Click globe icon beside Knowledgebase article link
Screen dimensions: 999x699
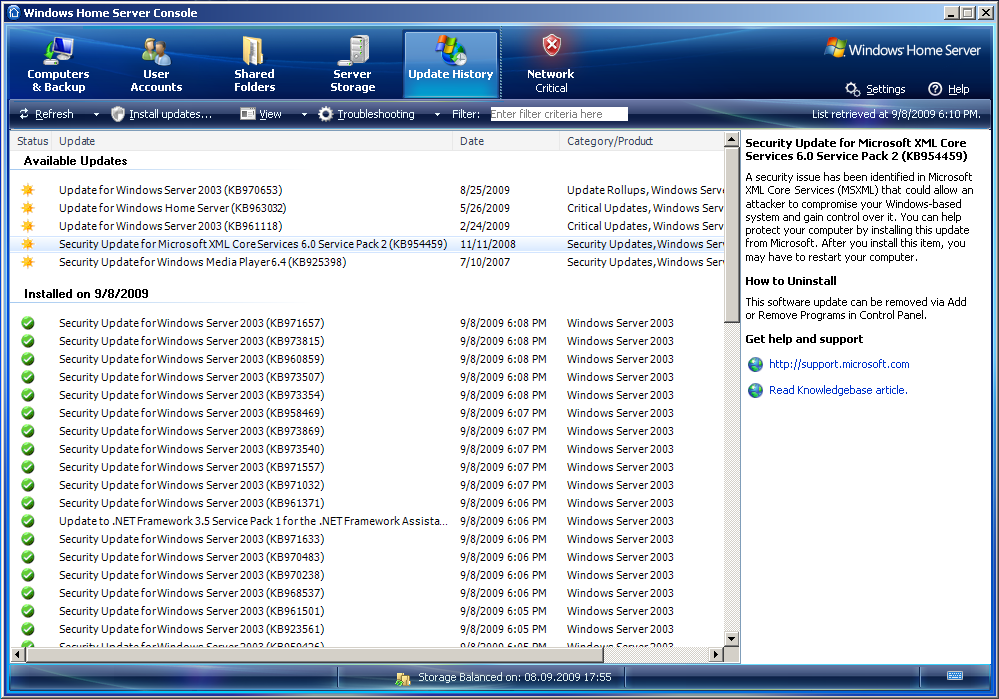755,391
